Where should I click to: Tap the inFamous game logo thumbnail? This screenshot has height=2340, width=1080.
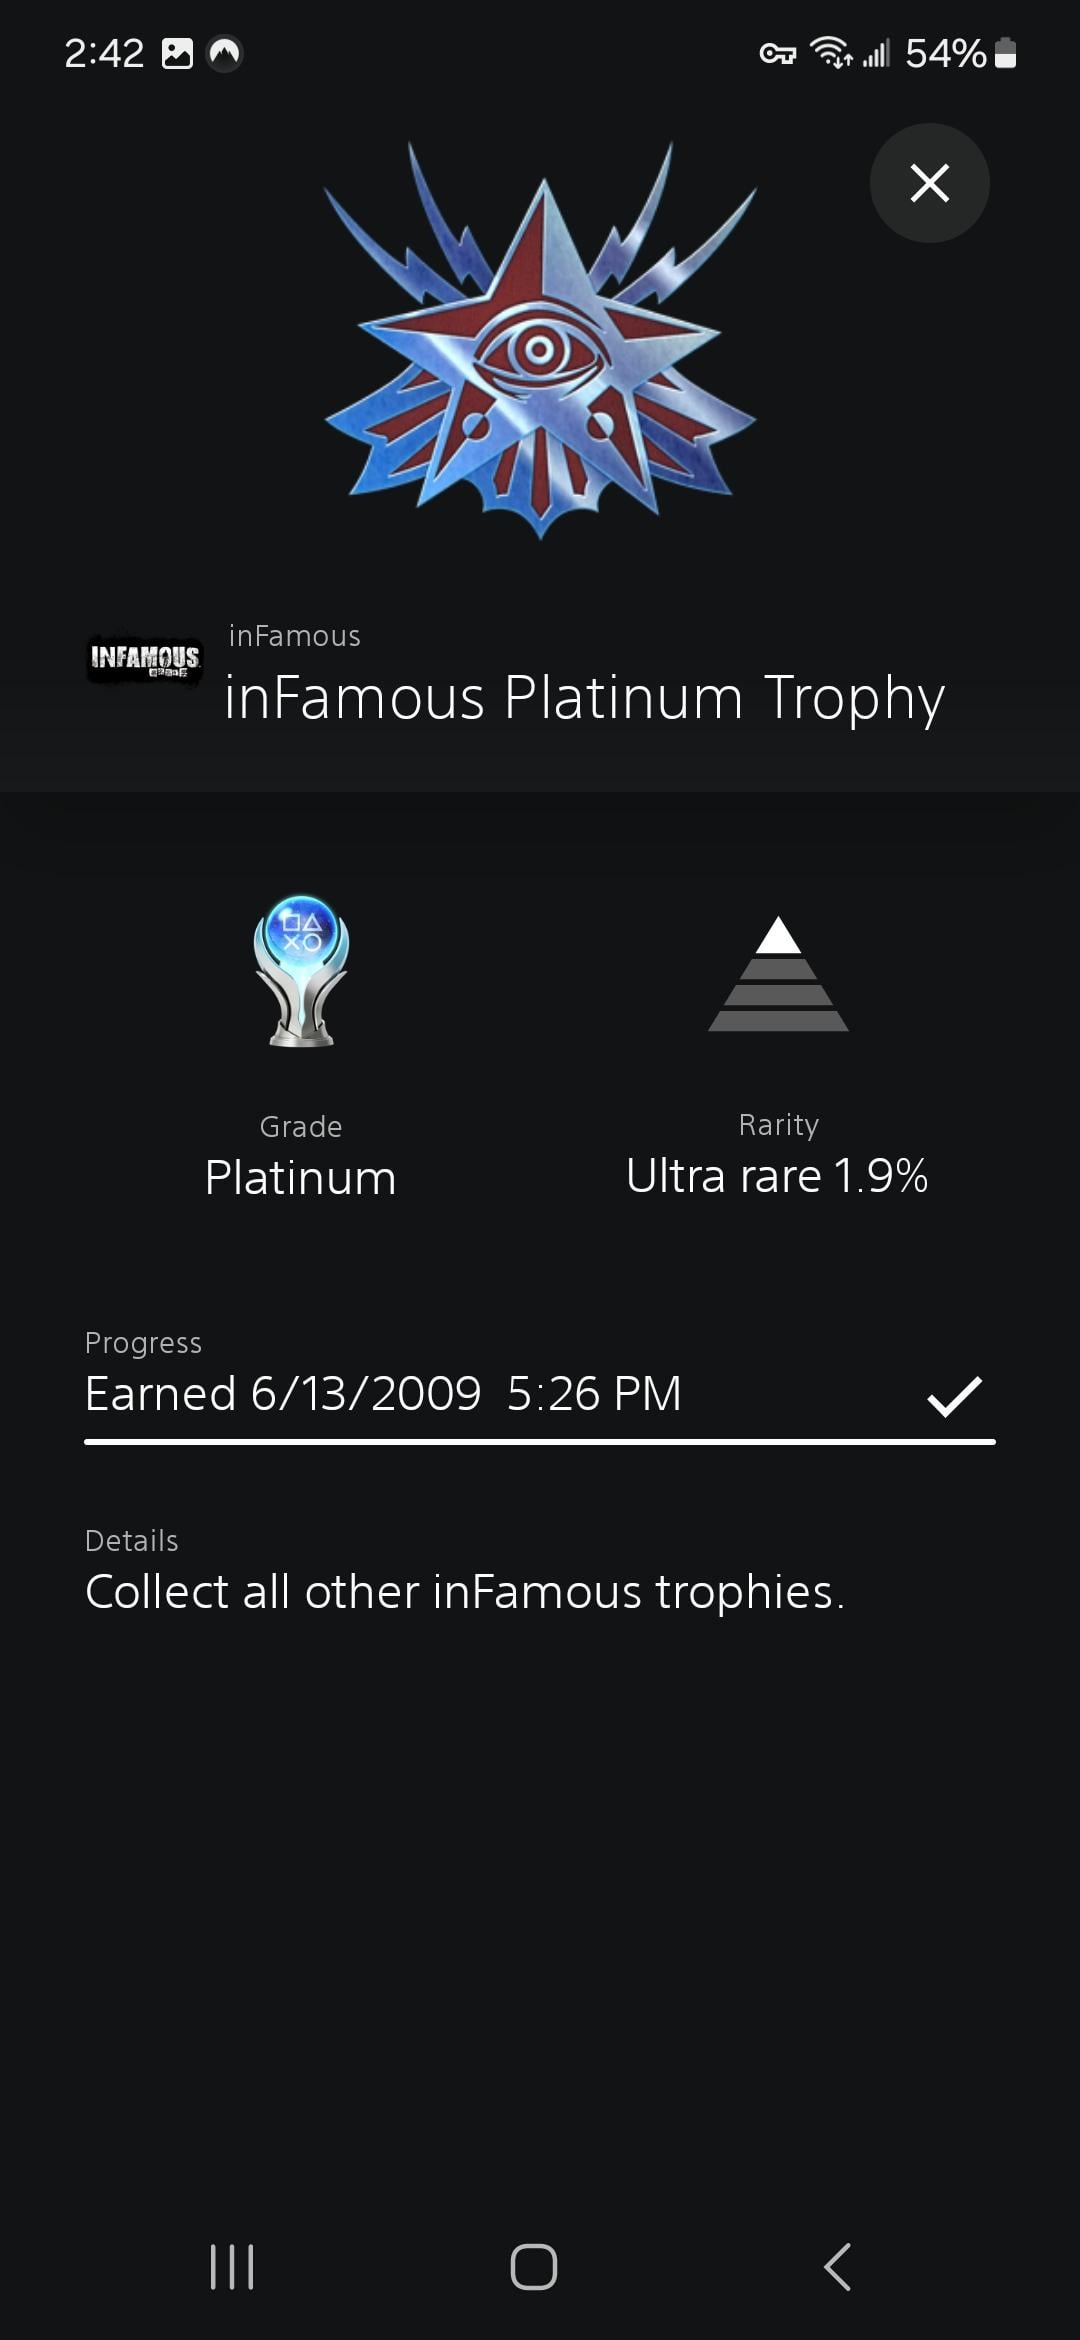(146, 659)
